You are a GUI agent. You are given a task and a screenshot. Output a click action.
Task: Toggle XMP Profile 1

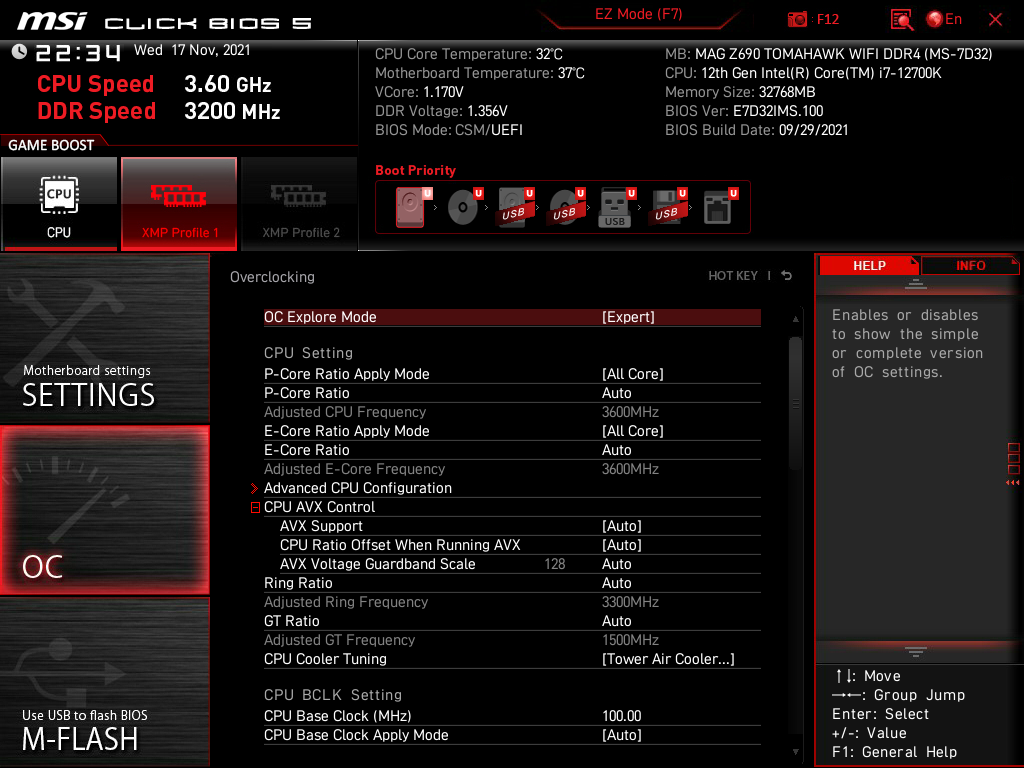(x=179, y=204)
